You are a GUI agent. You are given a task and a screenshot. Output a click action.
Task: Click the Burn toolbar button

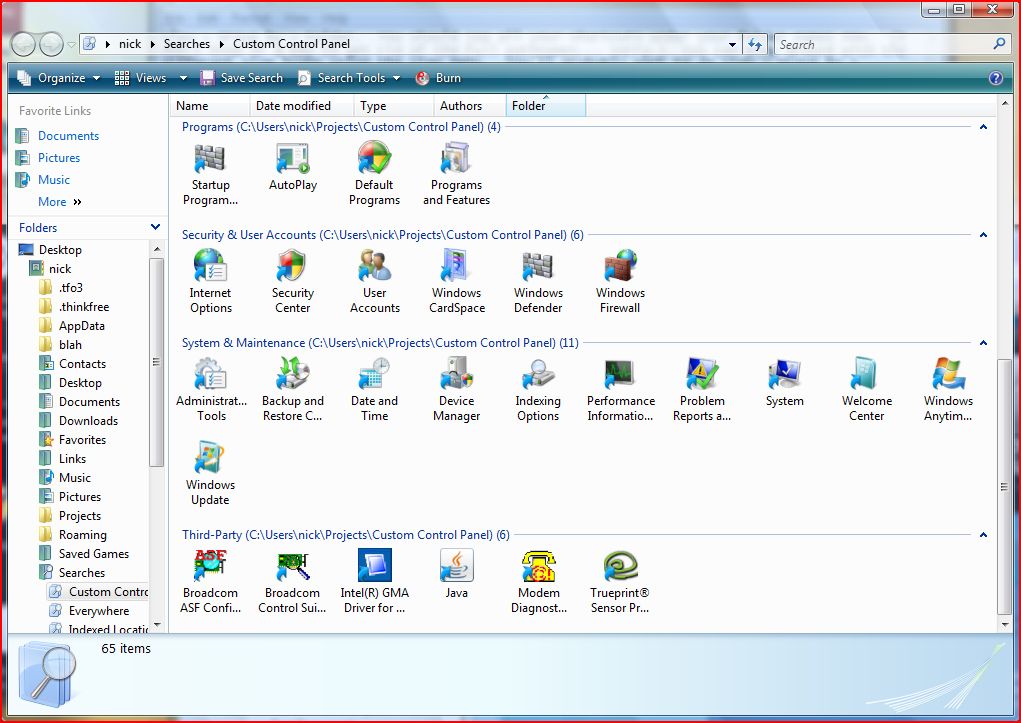coord(438,78)
